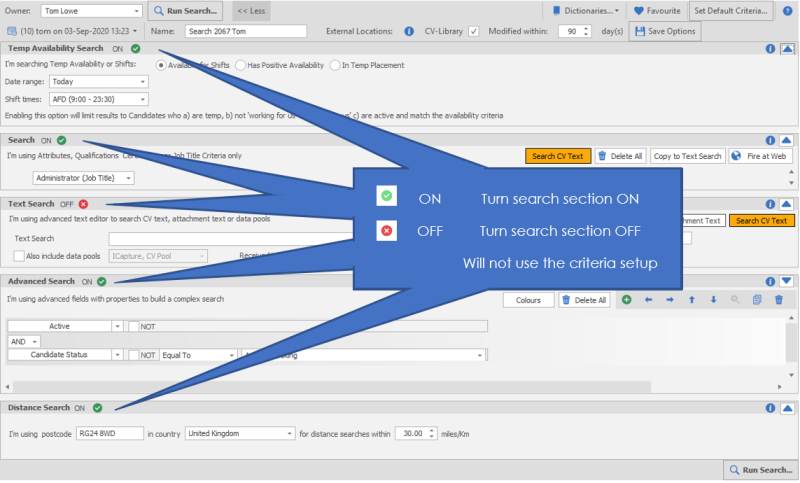Click the info icon beside External Locations
This screenshot has width=800, height=483.
pyautogui.click(x=409, y=31)
